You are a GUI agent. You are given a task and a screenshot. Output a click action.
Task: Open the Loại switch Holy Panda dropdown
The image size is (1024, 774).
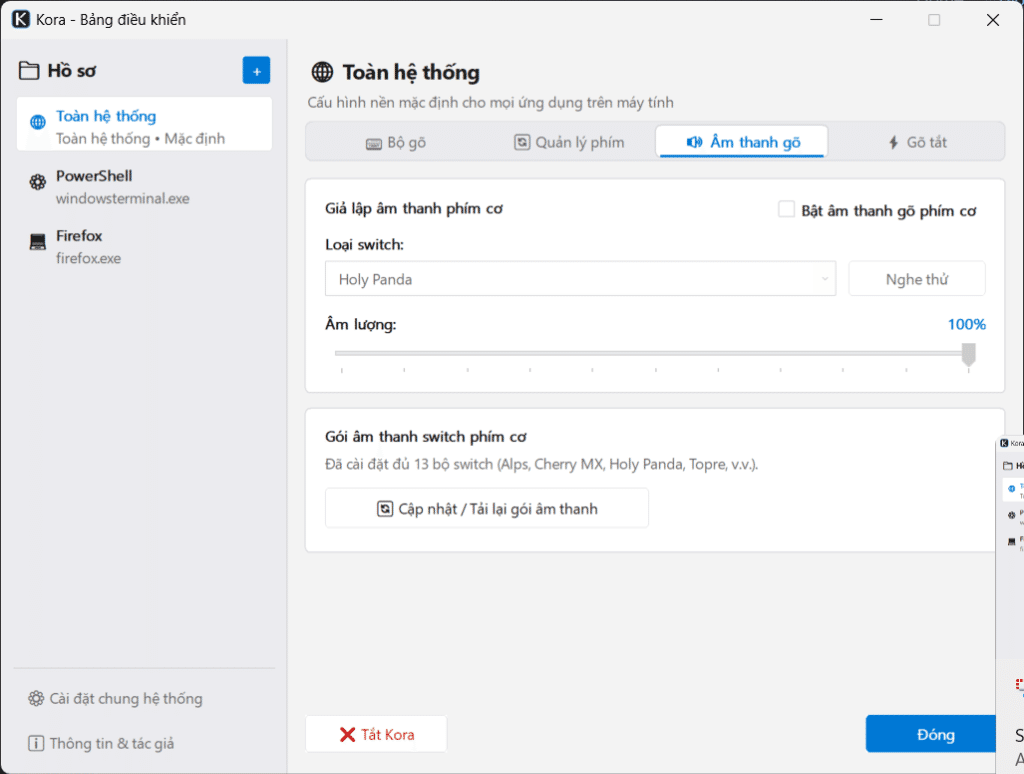pos(581,279)
